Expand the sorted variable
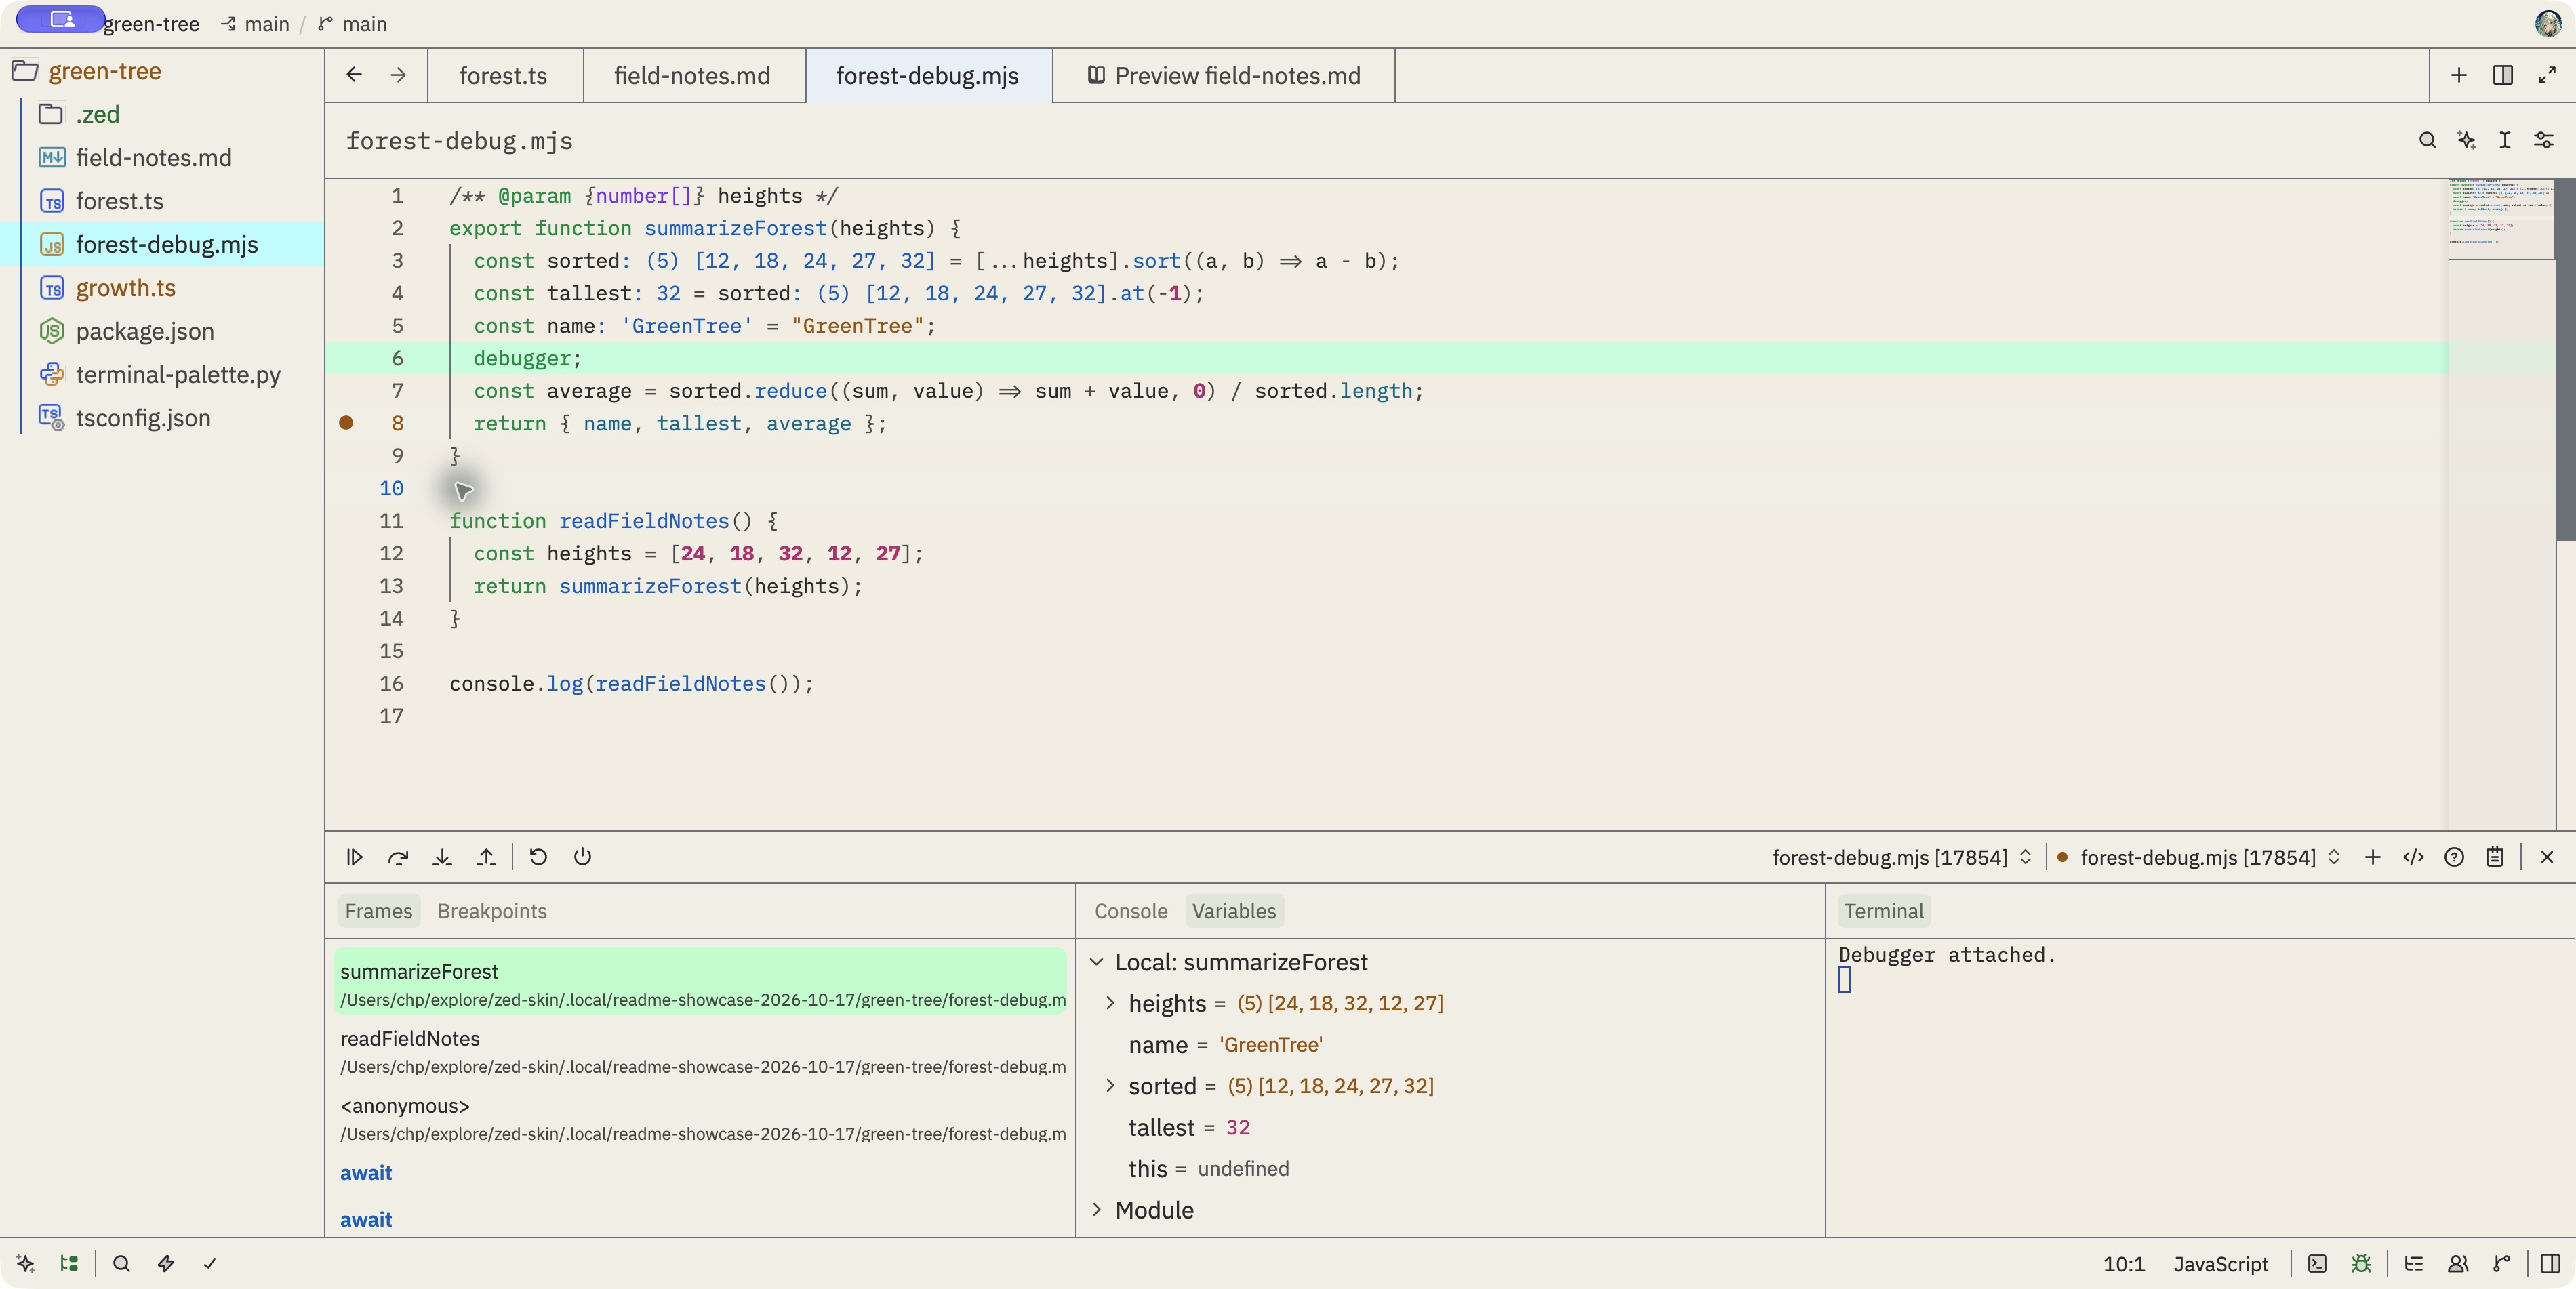Screen dimensions: 2576x1289 click(x=1110, y=1086)
